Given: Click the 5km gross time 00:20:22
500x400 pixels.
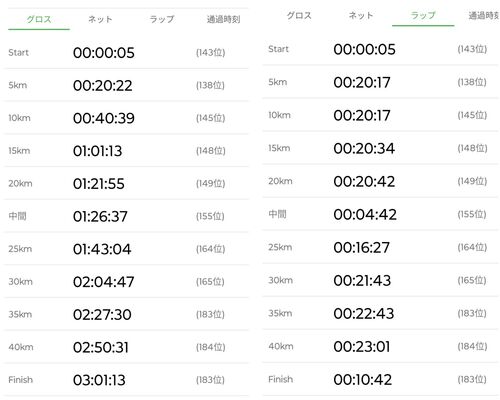Looking at the screenshot, I should point(103,86).
